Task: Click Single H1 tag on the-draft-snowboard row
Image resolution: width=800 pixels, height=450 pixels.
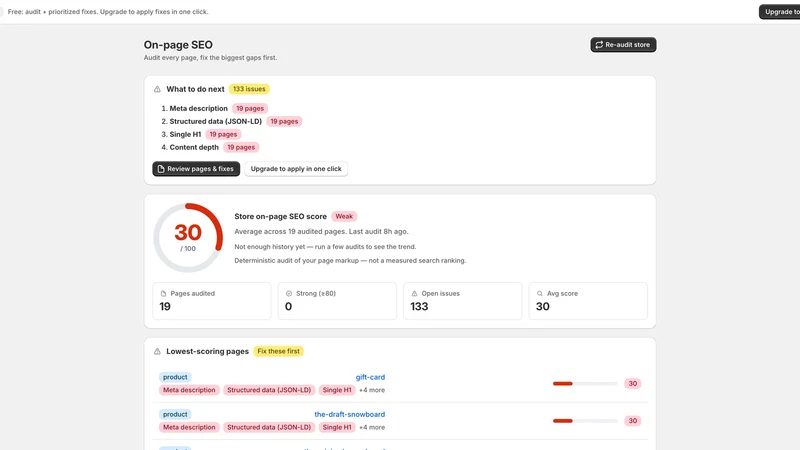Action: pos(337,427)
